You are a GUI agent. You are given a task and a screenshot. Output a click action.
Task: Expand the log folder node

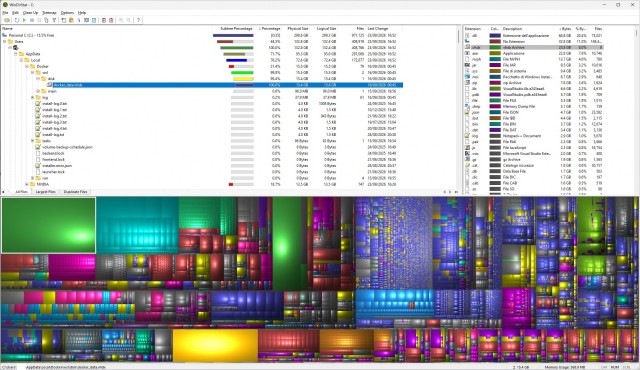(32, 97)
